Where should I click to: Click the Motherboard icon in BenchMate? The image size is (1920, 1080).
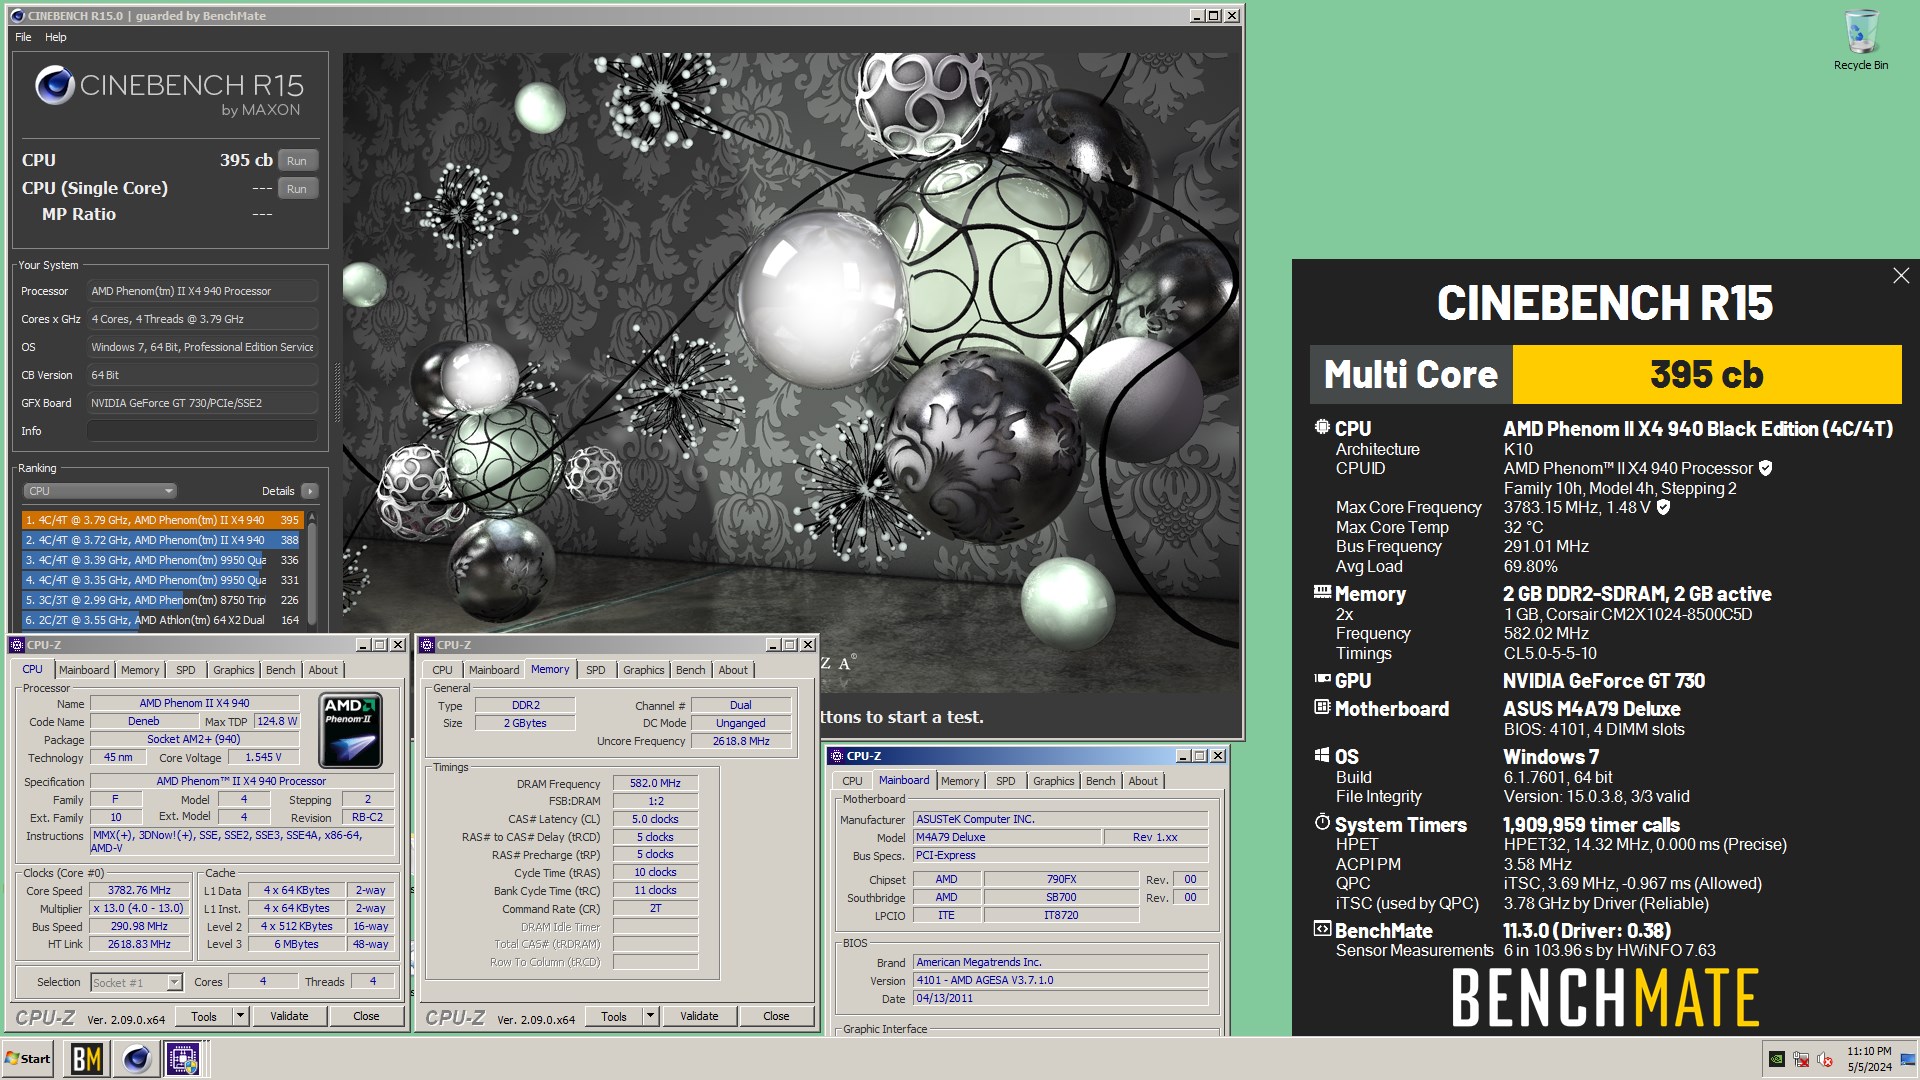tap(1322, 707)
